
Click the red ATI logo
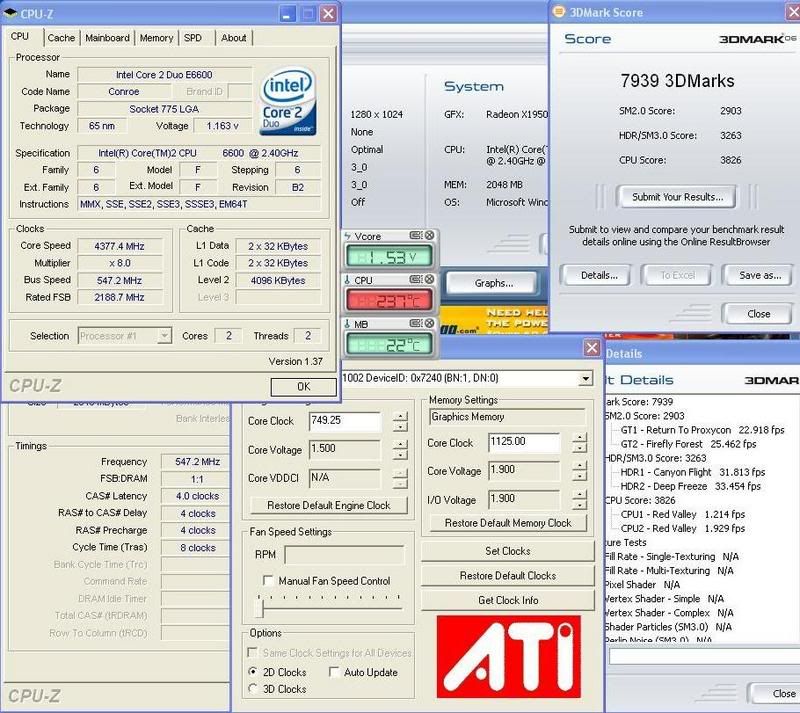509,656
